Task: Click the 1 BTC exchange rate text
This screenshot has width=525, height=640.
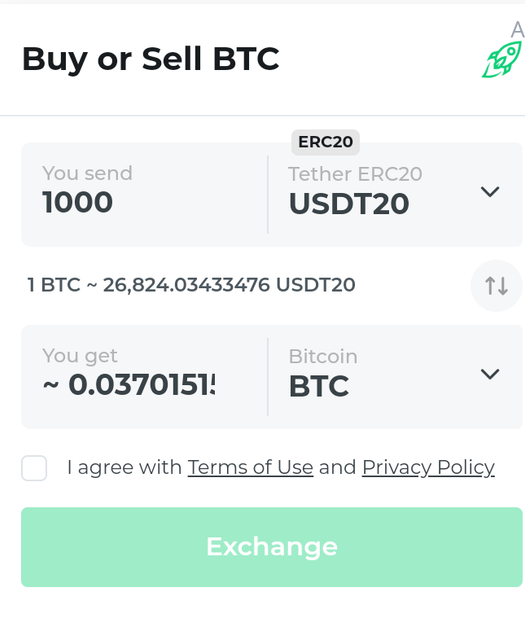Action: [191, 285]
